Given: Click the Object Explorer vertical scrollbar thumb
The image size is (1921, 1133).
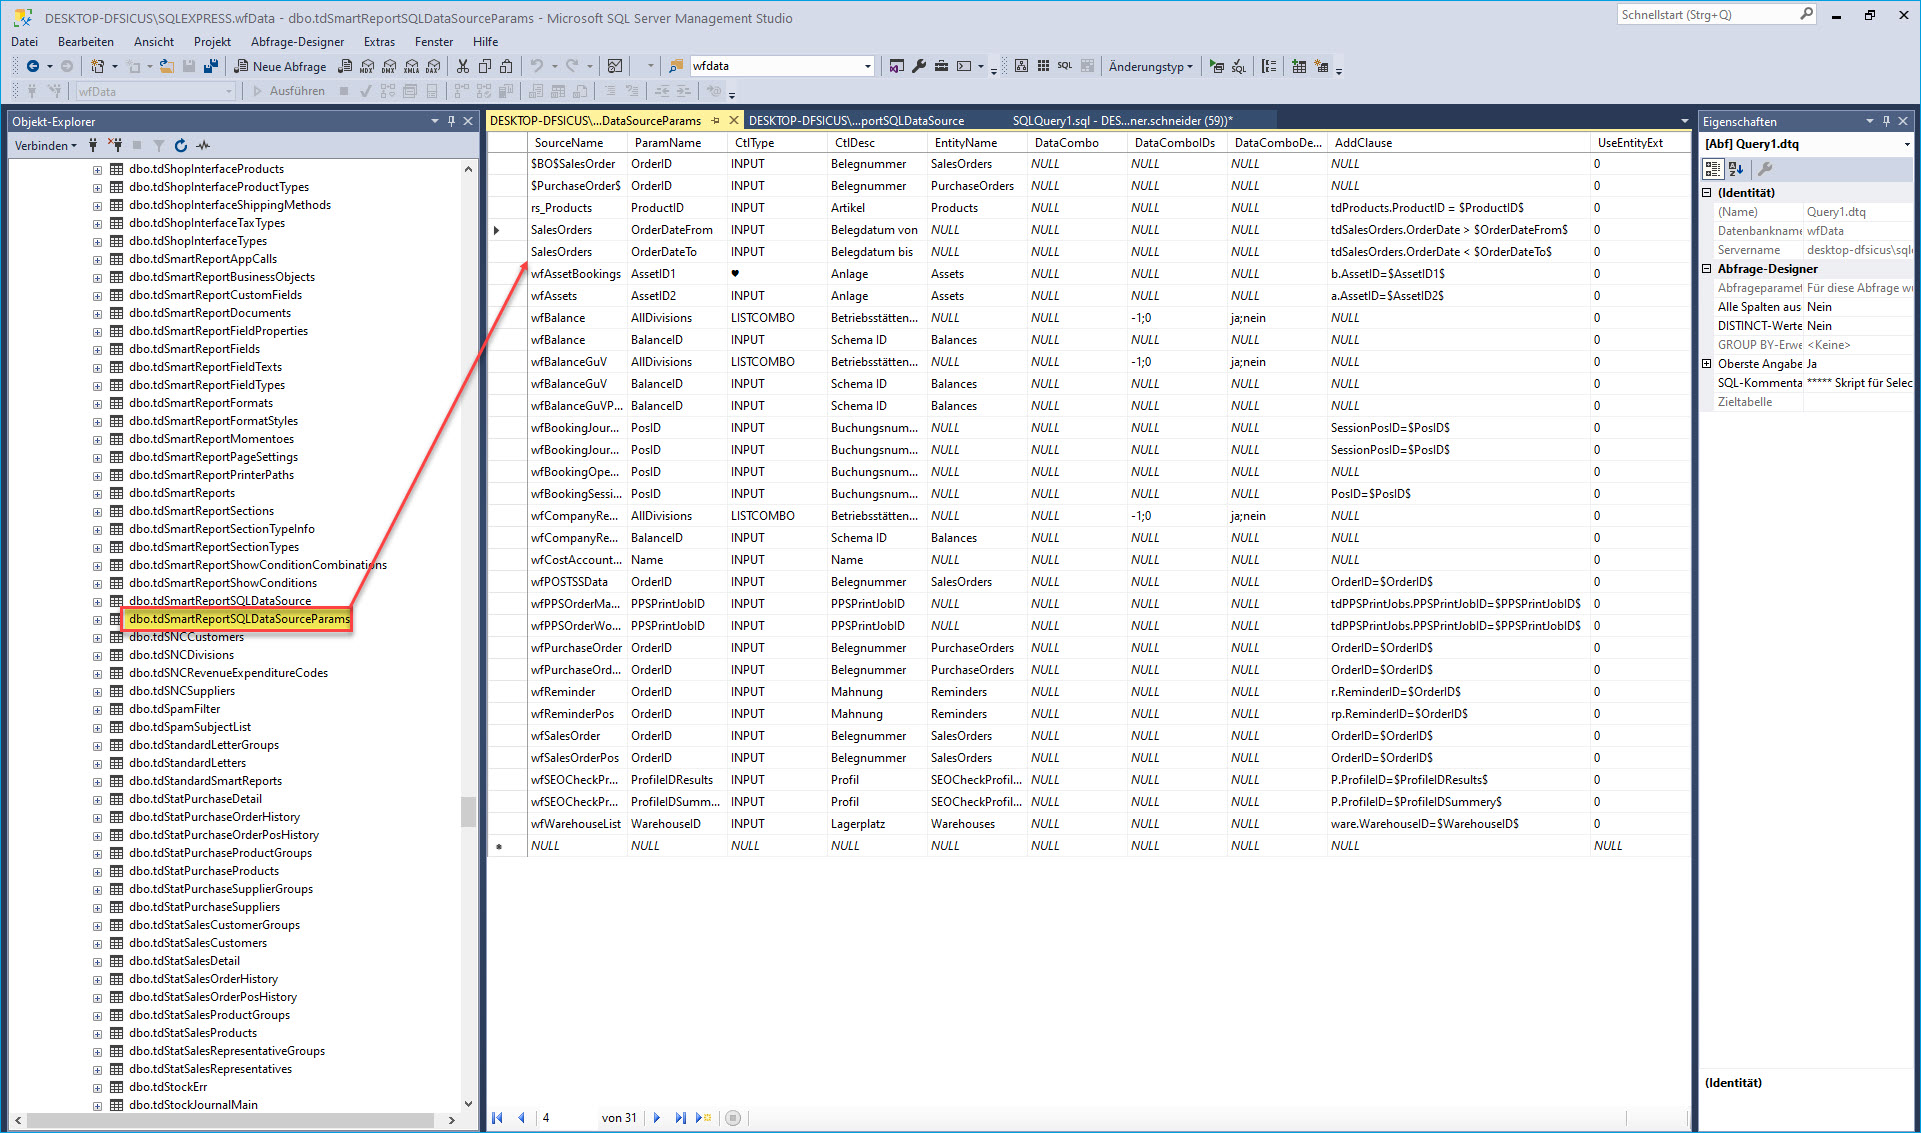Looking at the screenshot, I should pyautogui.click(x=468, y=811).
